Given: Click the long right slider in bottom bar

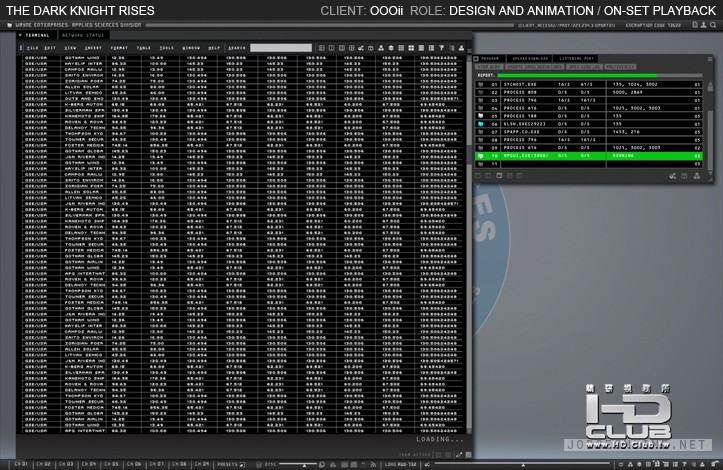Looking at the screenshot, I should click(x=522, y=464).
